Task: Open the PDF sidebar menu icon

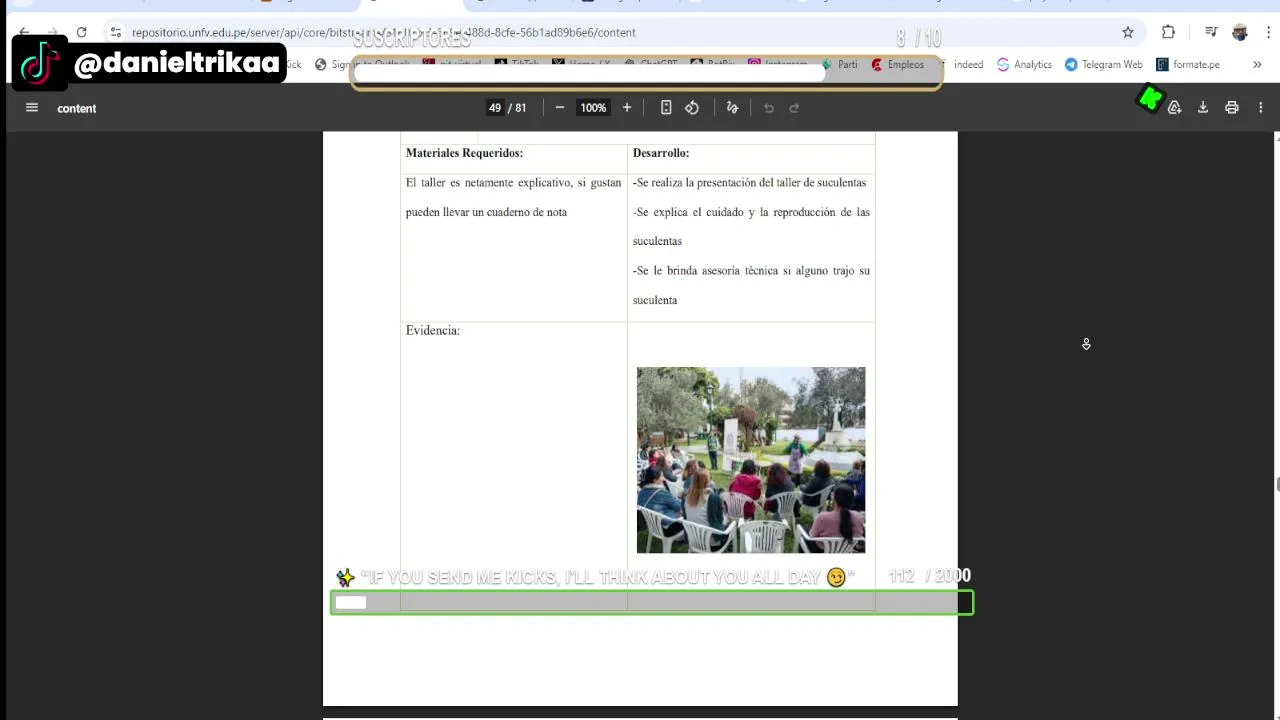Action: coord(32,108)
